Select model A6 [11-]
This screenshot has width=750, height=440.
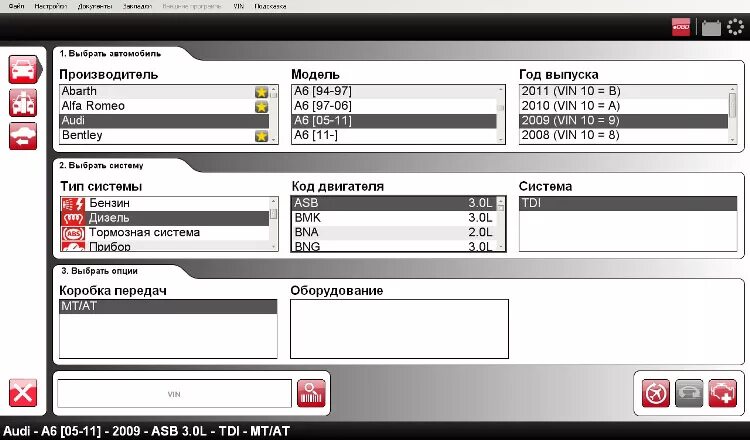tap(394, 135)
